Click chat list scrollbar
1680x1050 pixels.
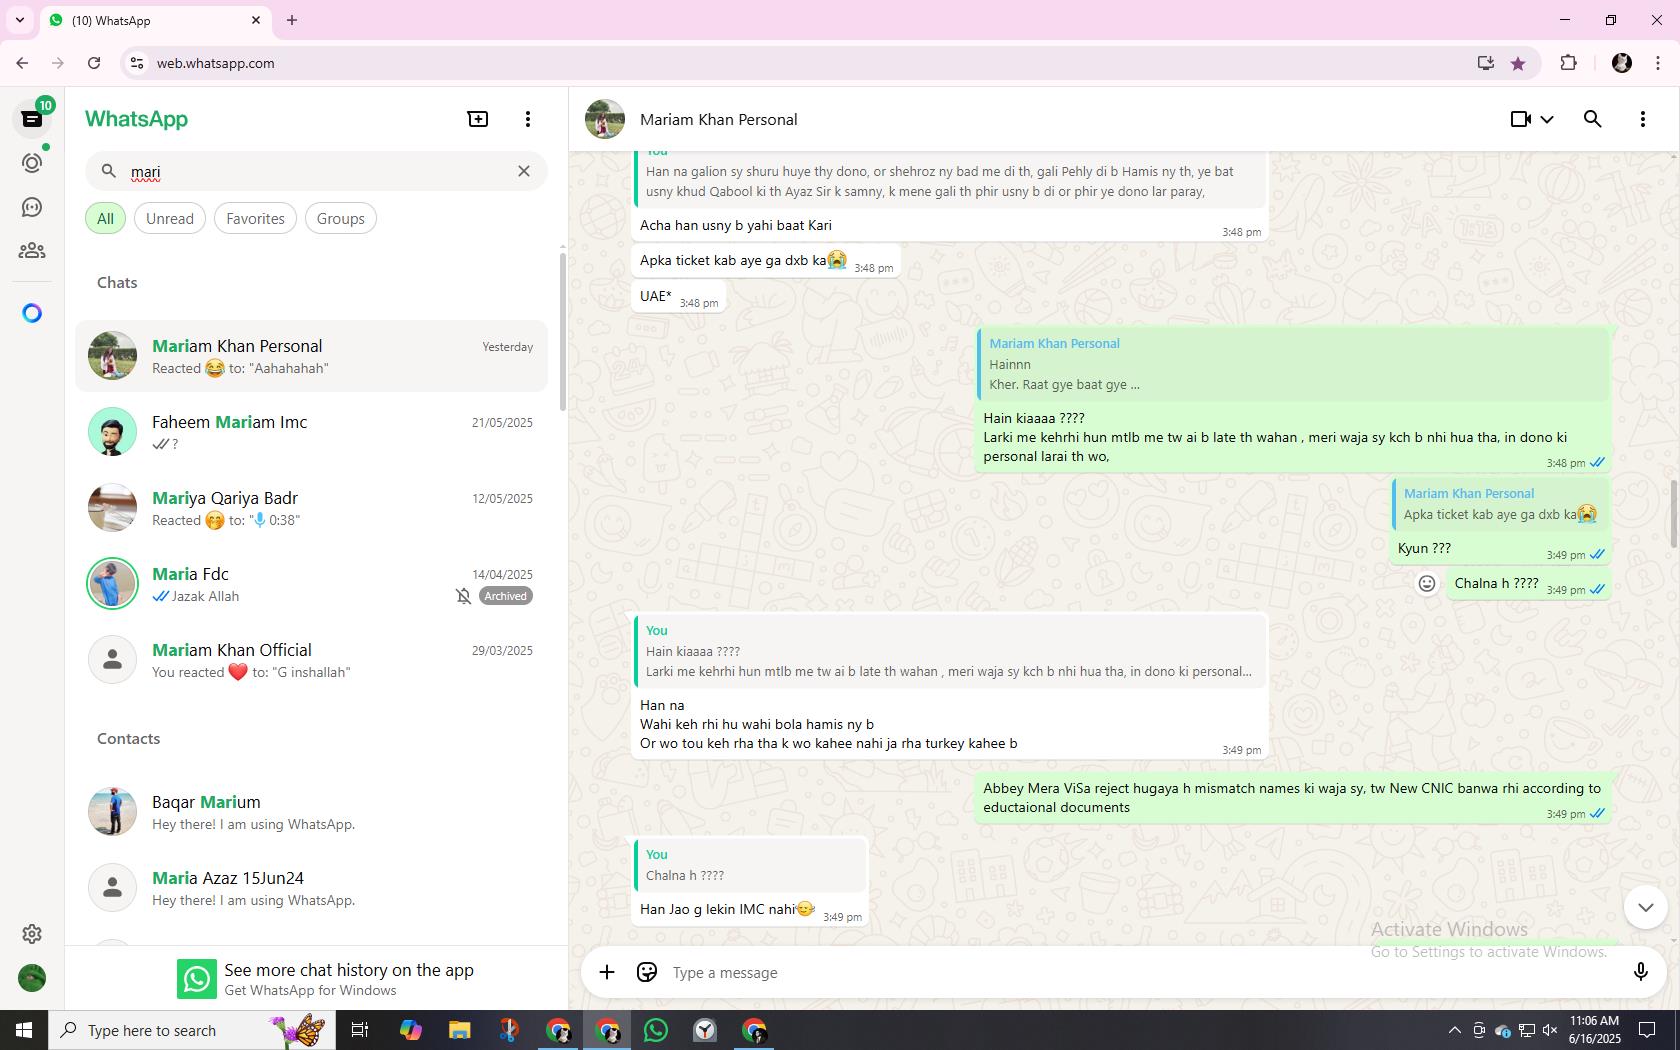point(563,330)
